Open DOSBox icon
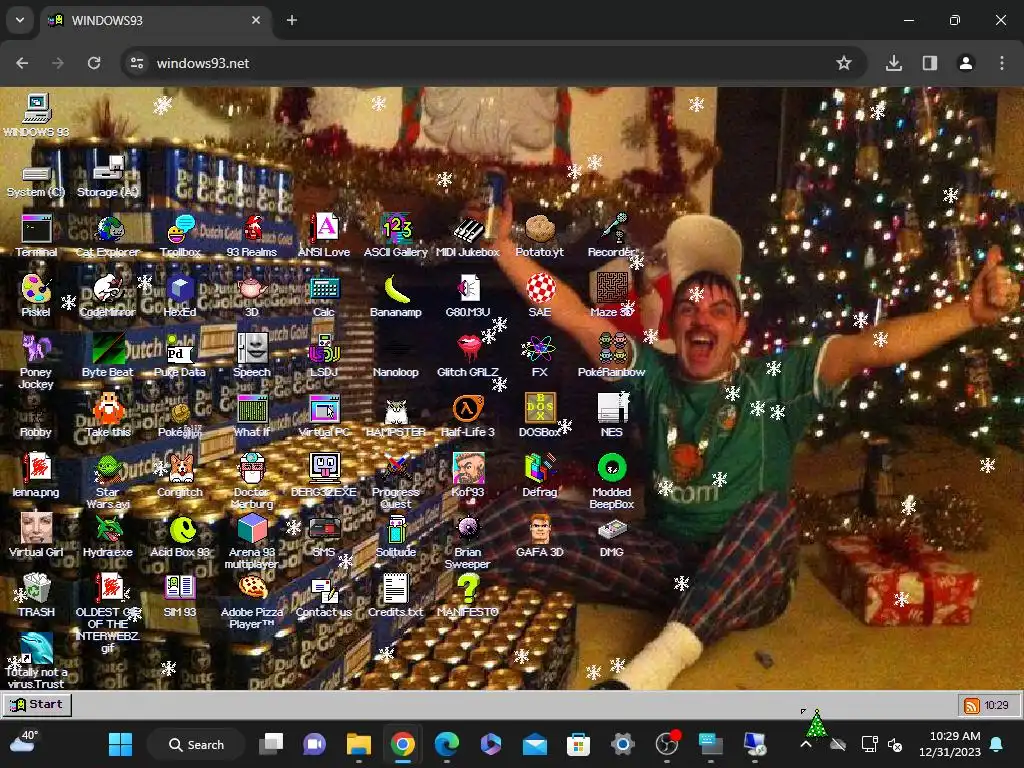Screen dimensions: 1024x768 click(x=540, y=416)
